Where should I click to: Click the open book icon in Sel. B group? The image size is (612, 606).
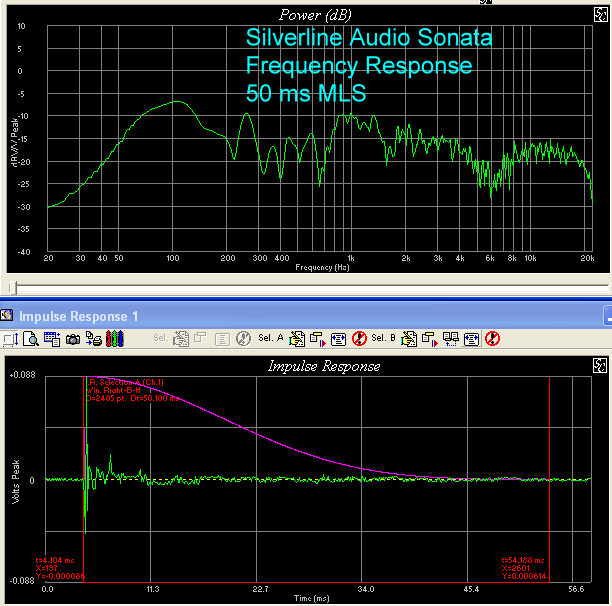[450, 339]
